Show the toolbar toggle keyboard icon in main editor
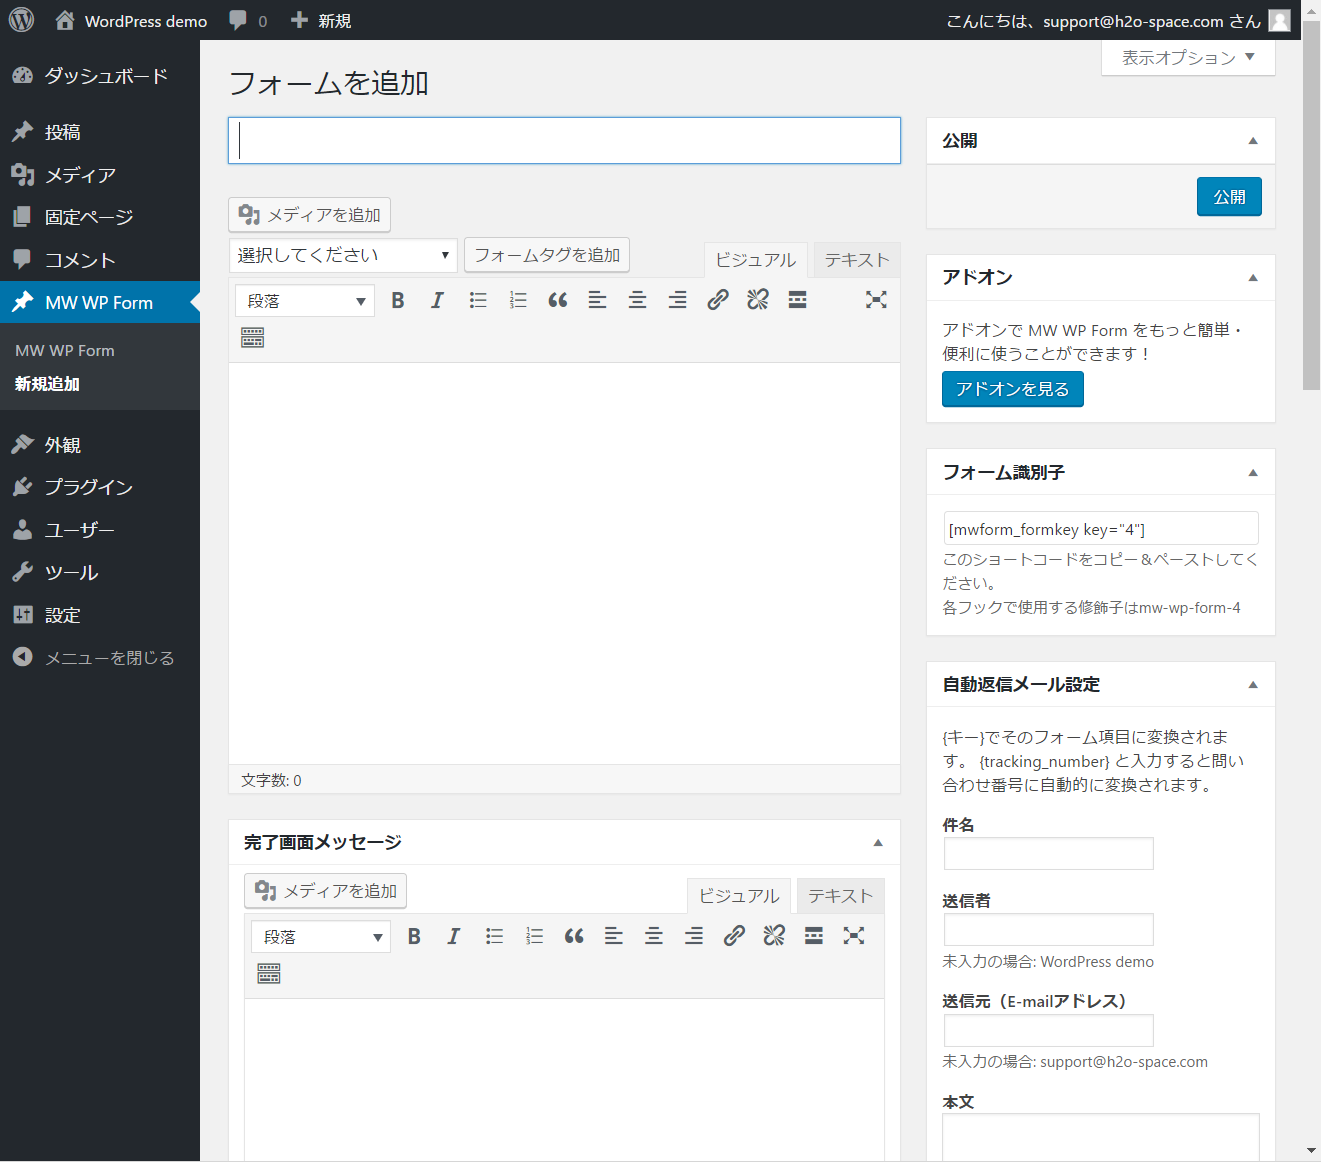The image size is (1321, 1162). [253, 338]
